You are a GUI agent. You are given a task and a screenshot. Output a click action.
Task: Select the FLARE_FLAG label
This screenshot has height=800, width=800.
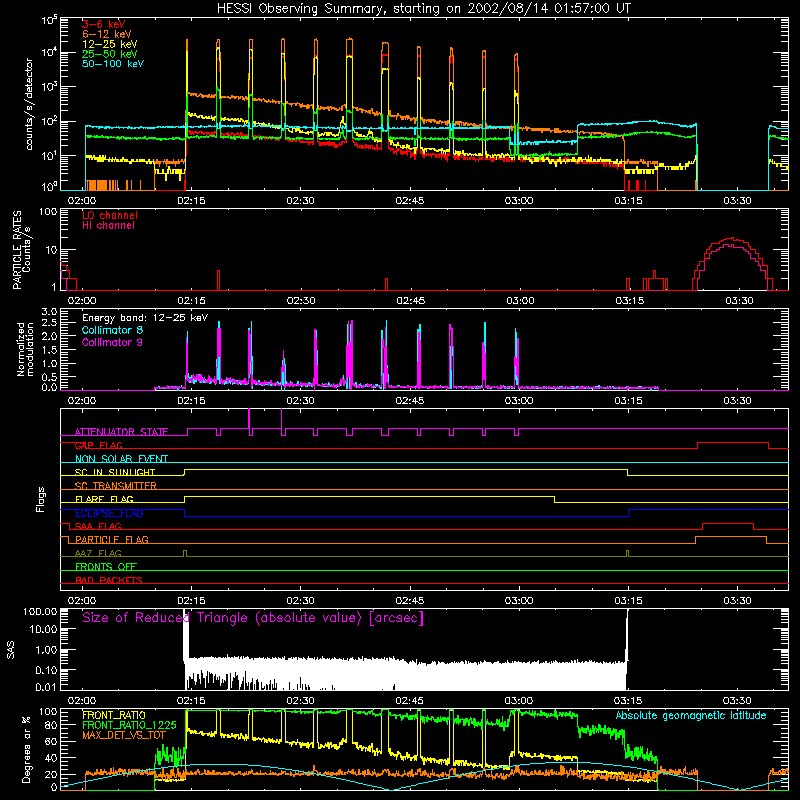[104, 499]
